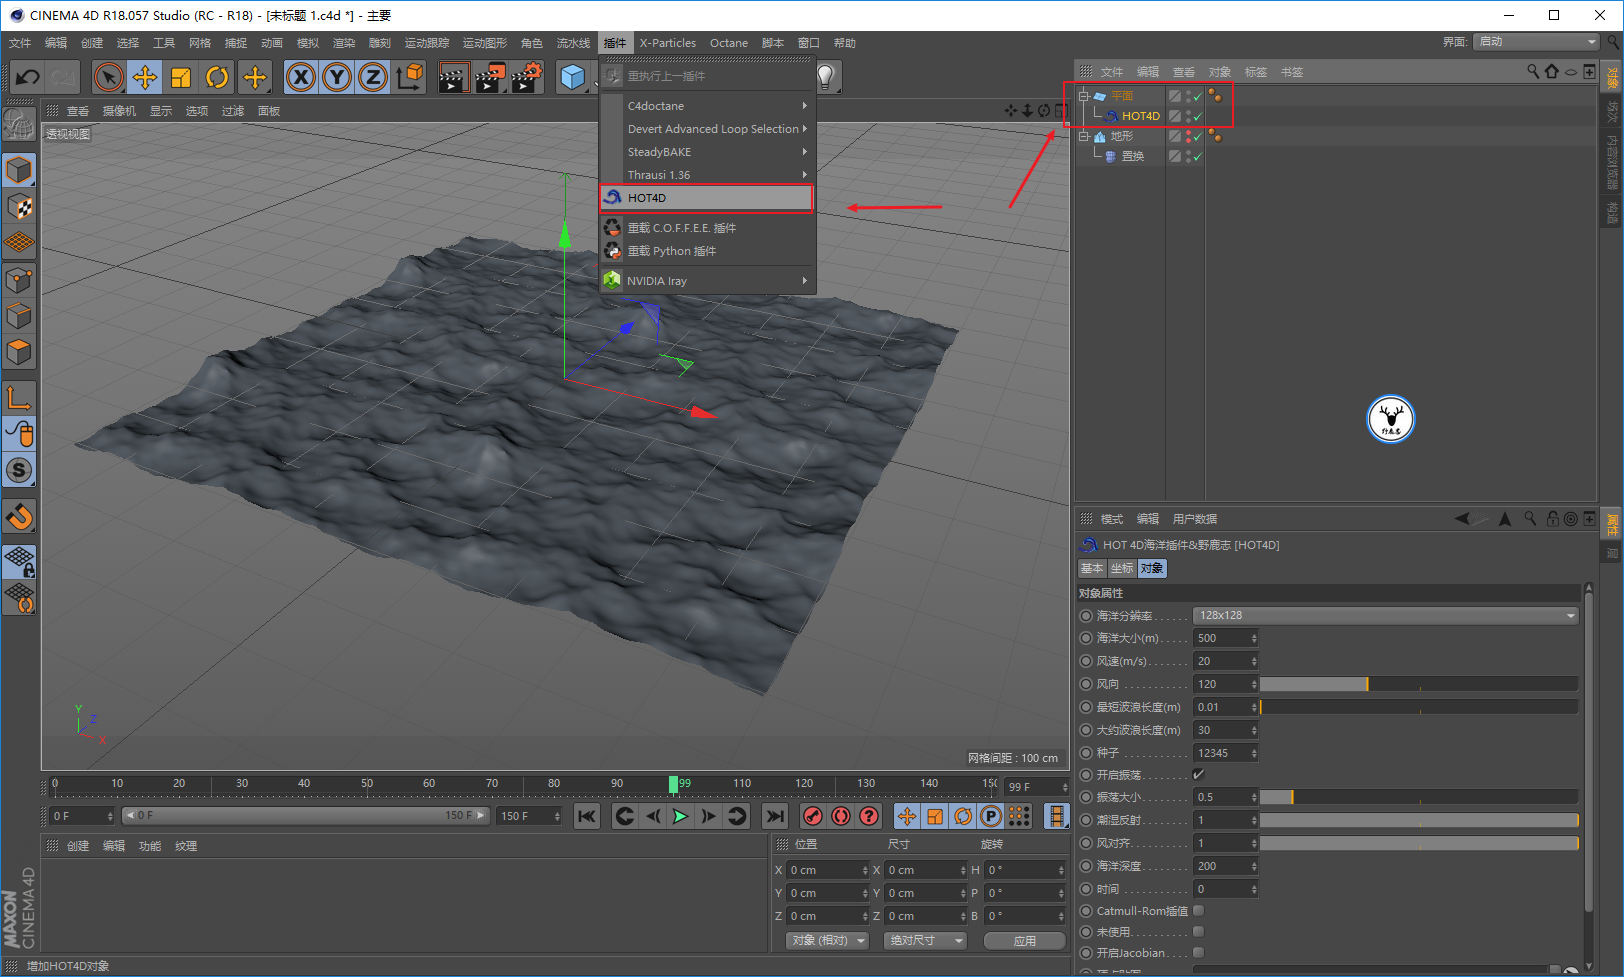1624x977 pixels.
Task: Toggle the X axis lock
Action: pyautogui.click(x=301, y=77)
